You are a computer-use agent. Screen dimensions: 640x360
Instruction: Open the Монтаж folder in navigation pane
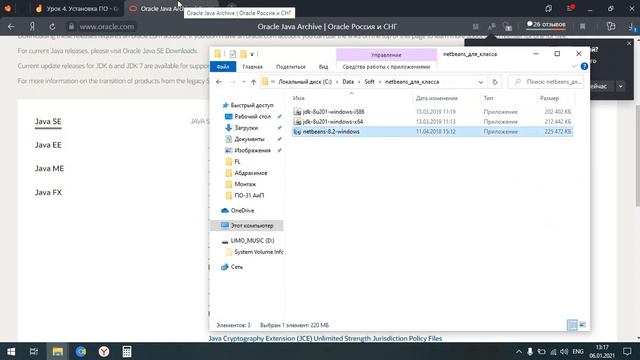(x=244, y=184)
